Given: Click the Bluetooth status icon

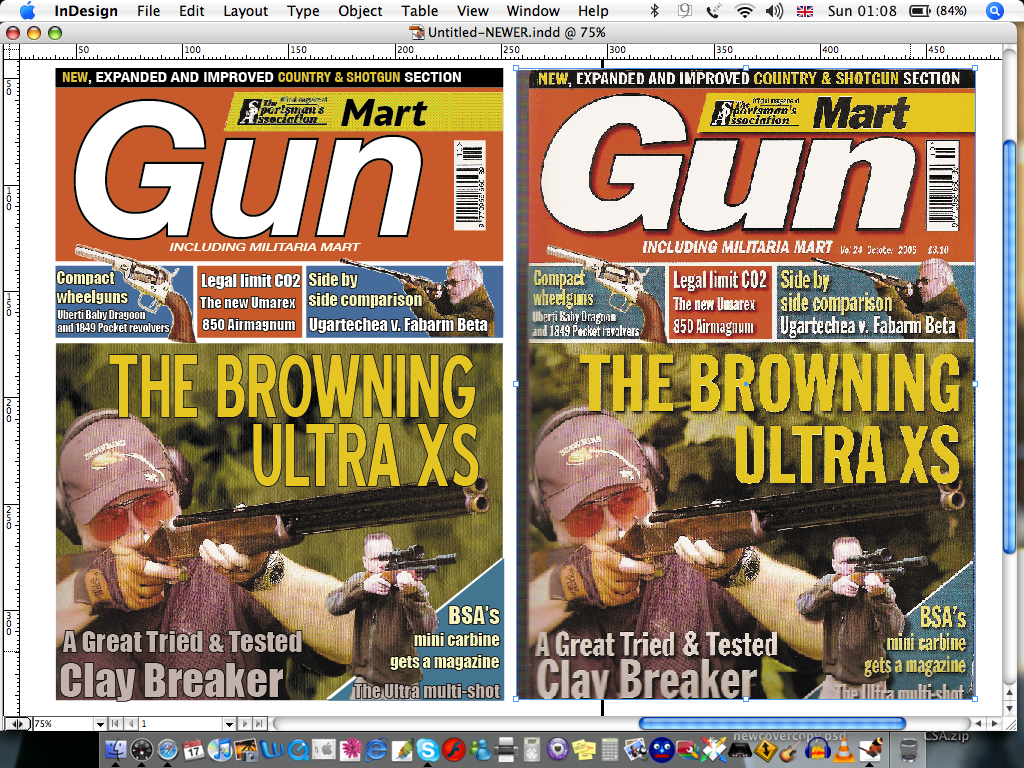Looking at the screenshot, I should pyautogui.click(x=654, y=10).
